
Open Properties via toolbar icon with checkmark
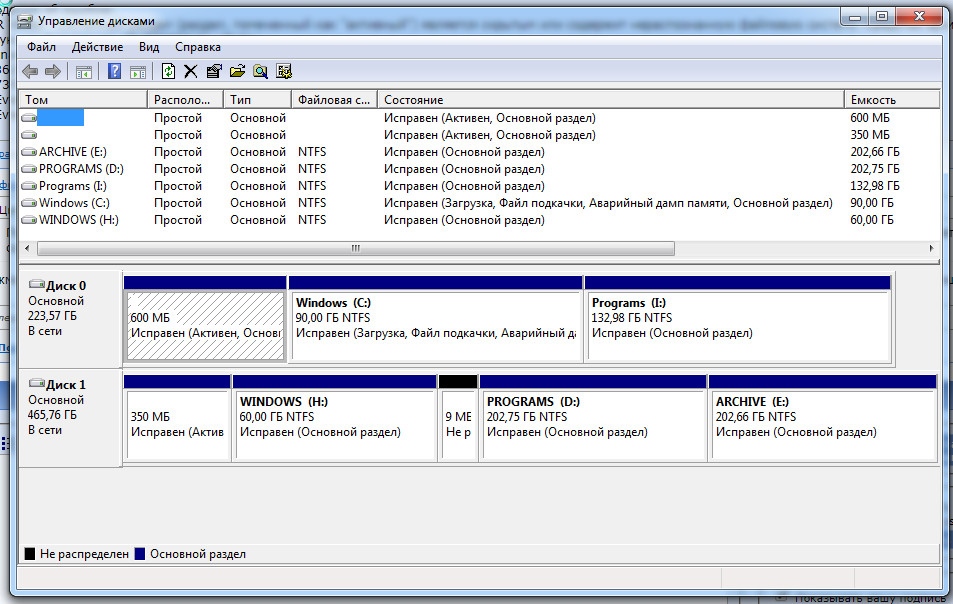pyautogui.click(x=213, y=71)
